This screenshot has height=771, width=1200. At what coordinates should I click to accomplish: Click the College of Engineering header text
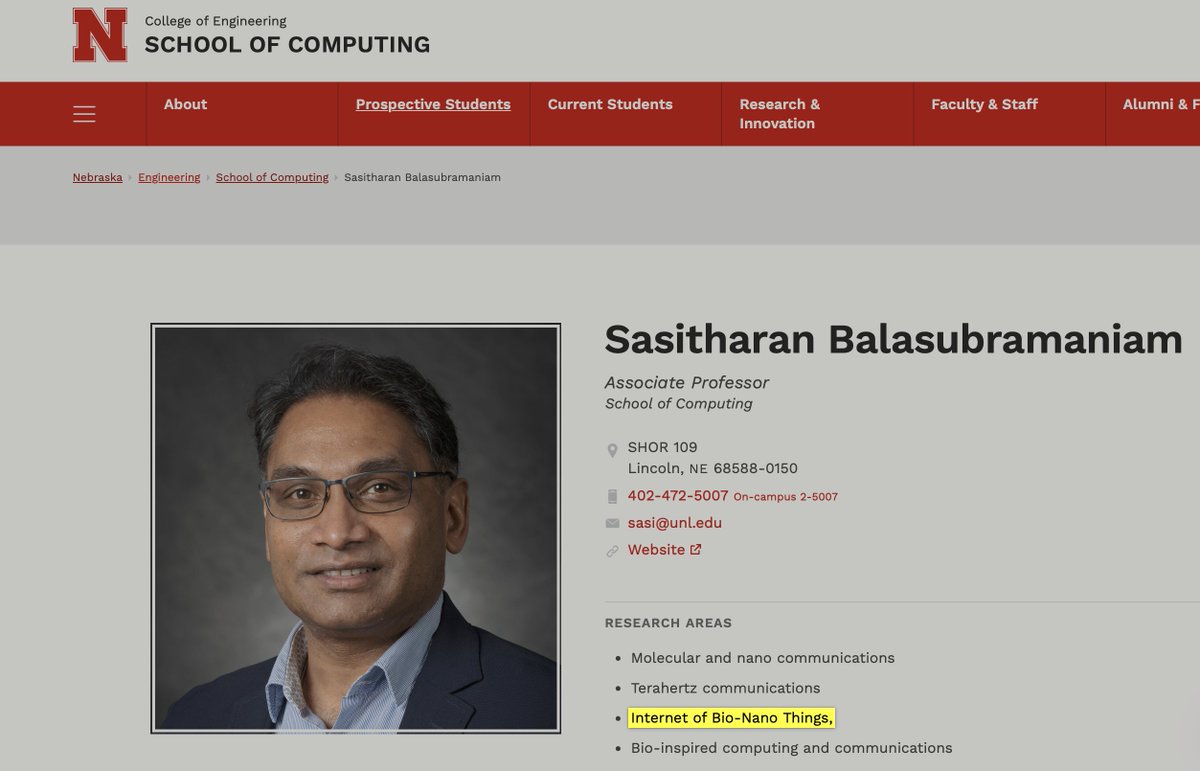215,21
